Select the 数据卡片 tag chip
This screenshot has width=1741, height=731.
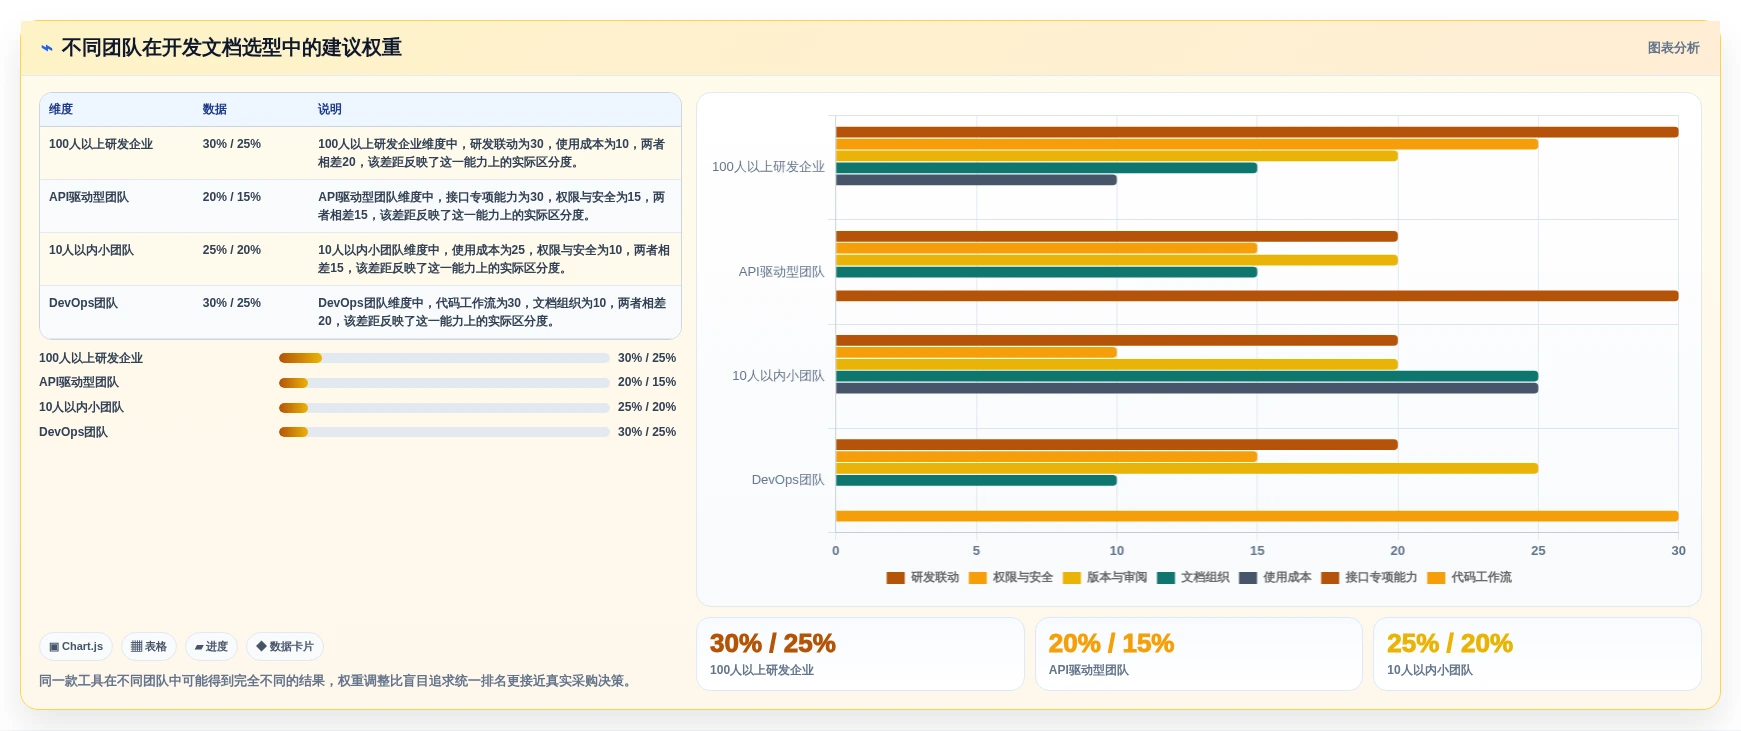(285, 647)
